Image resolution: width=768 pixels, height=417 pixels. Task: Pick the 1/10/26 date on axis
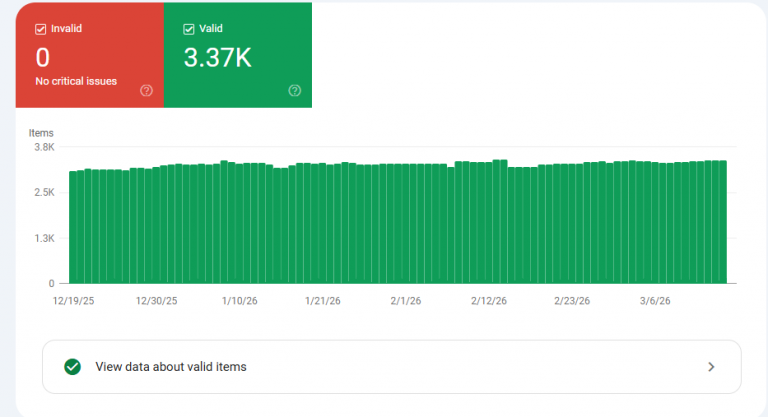[241, 300]
